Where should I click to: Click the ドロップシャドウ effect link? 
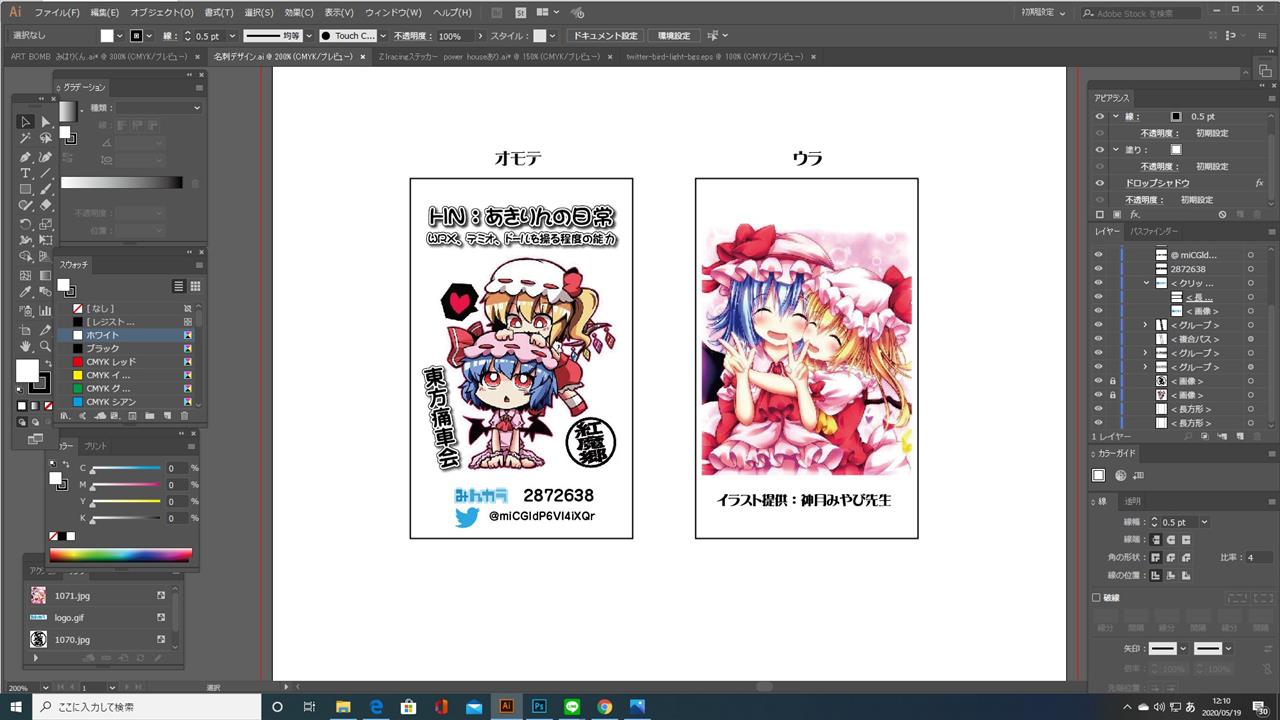click(x=1157, y=183)
